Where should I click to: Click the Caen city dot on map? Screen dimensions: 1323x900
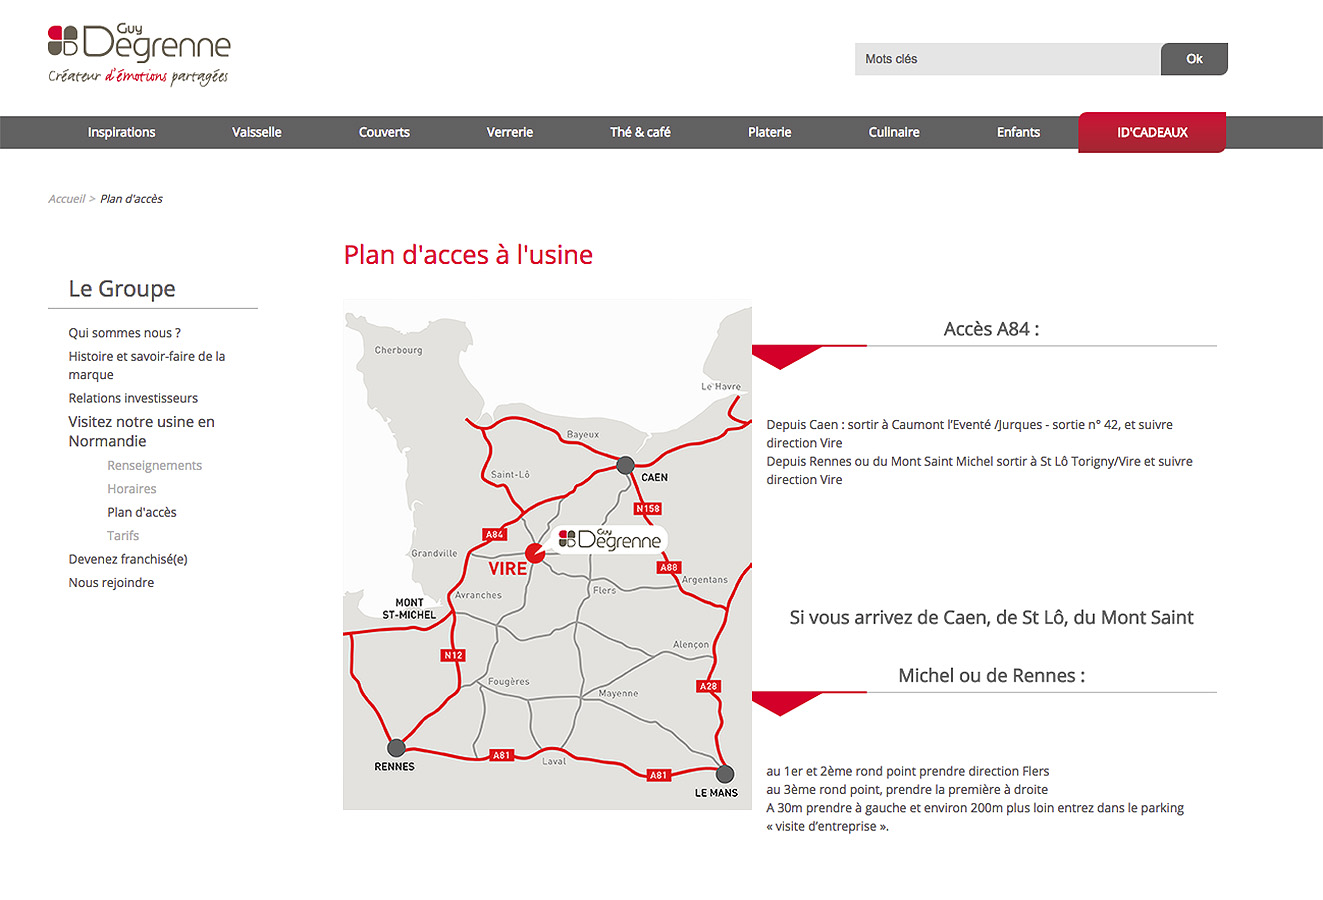(x=626, y=464)
